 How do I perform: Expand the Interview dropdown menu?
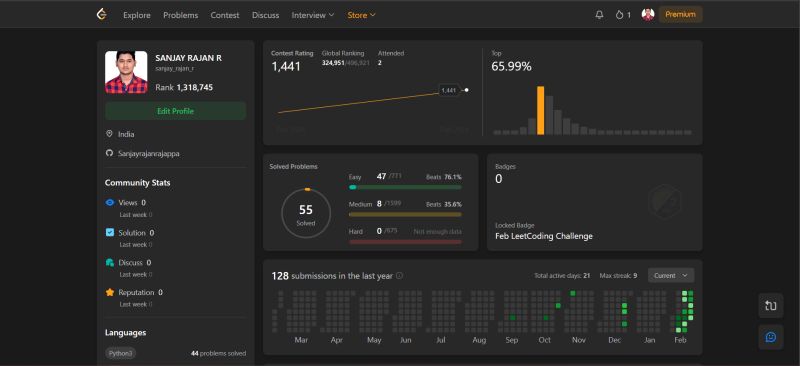313,15
